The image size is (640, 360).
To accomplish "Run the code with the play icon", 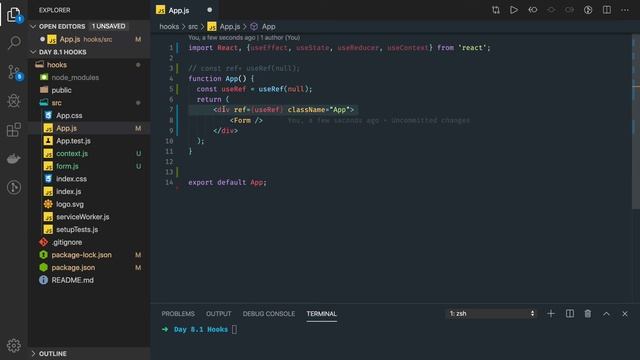I will pos(514,10).
